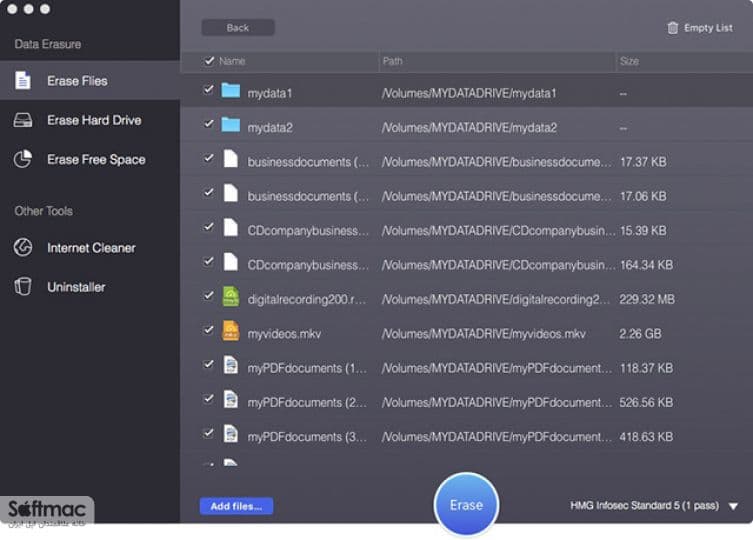Select the myvideos.mkv file name

284,334
